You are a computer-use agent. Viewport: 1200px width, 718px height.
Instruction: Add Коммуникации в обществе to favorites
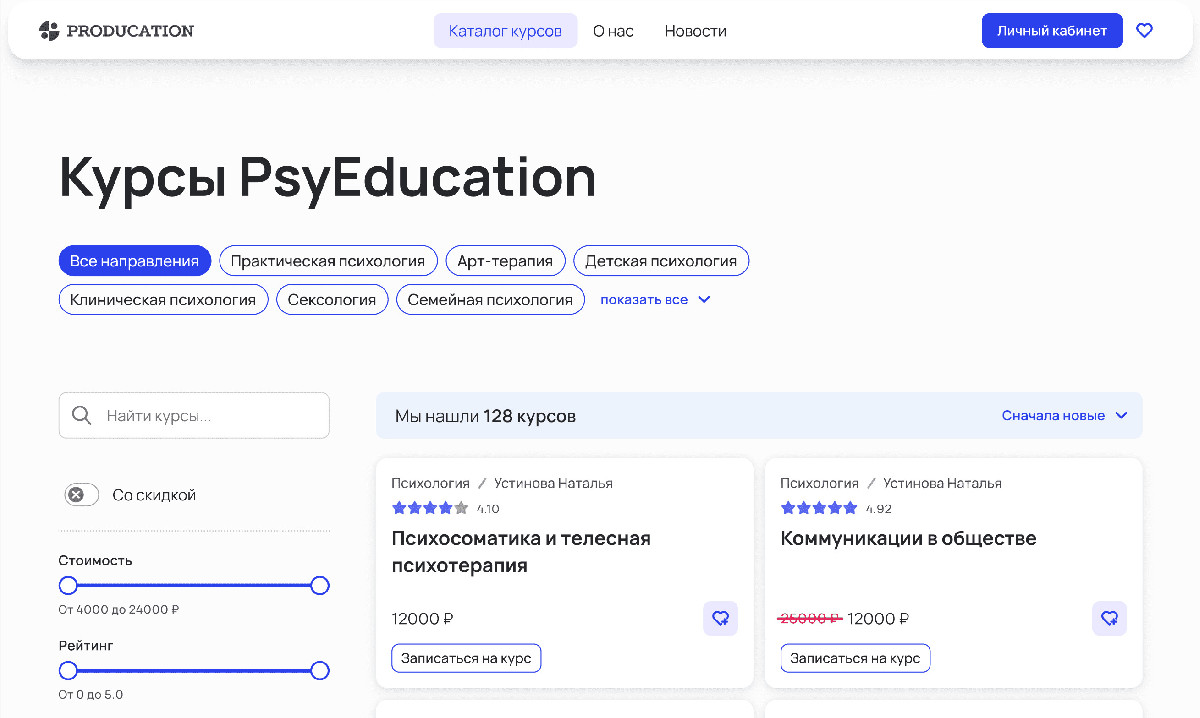click(1109, 618)
